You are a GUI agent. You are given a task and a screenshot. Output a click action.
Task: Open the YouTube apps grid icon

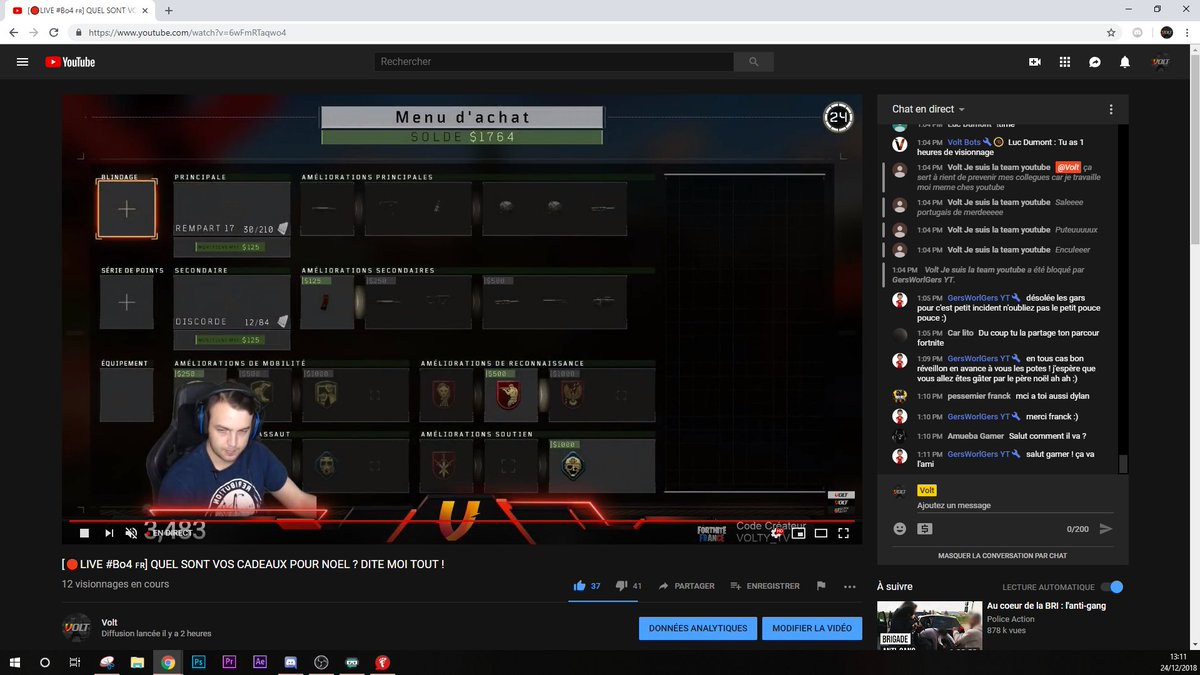coord(1065,62)
